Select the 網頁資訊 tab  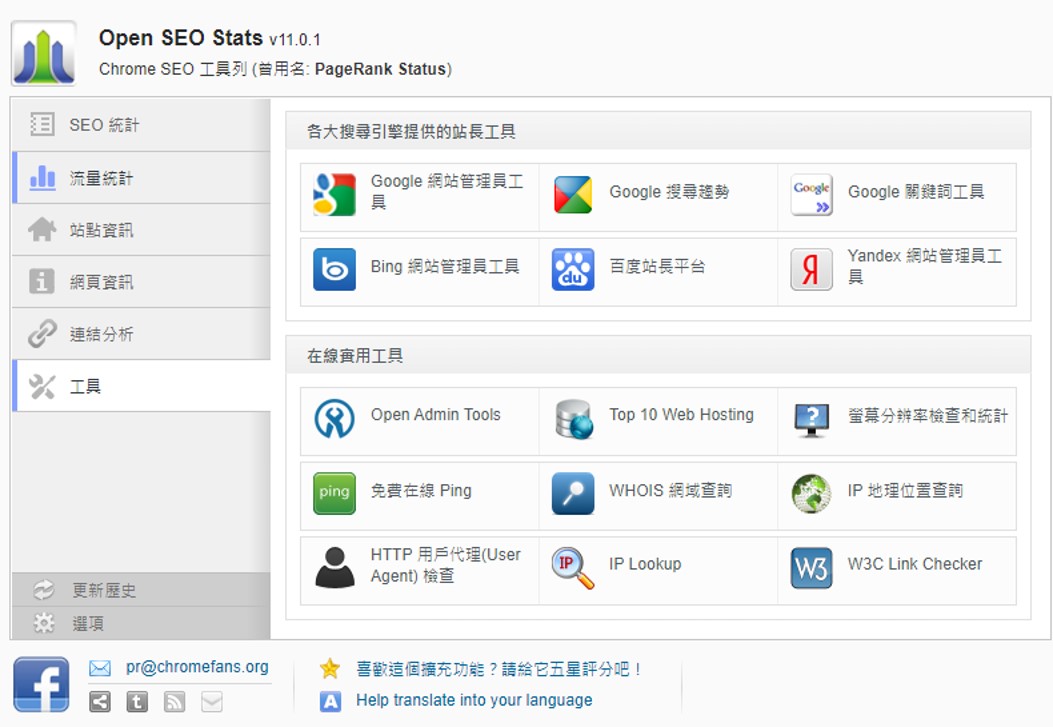pyautogui.click(x=141, y=282)
